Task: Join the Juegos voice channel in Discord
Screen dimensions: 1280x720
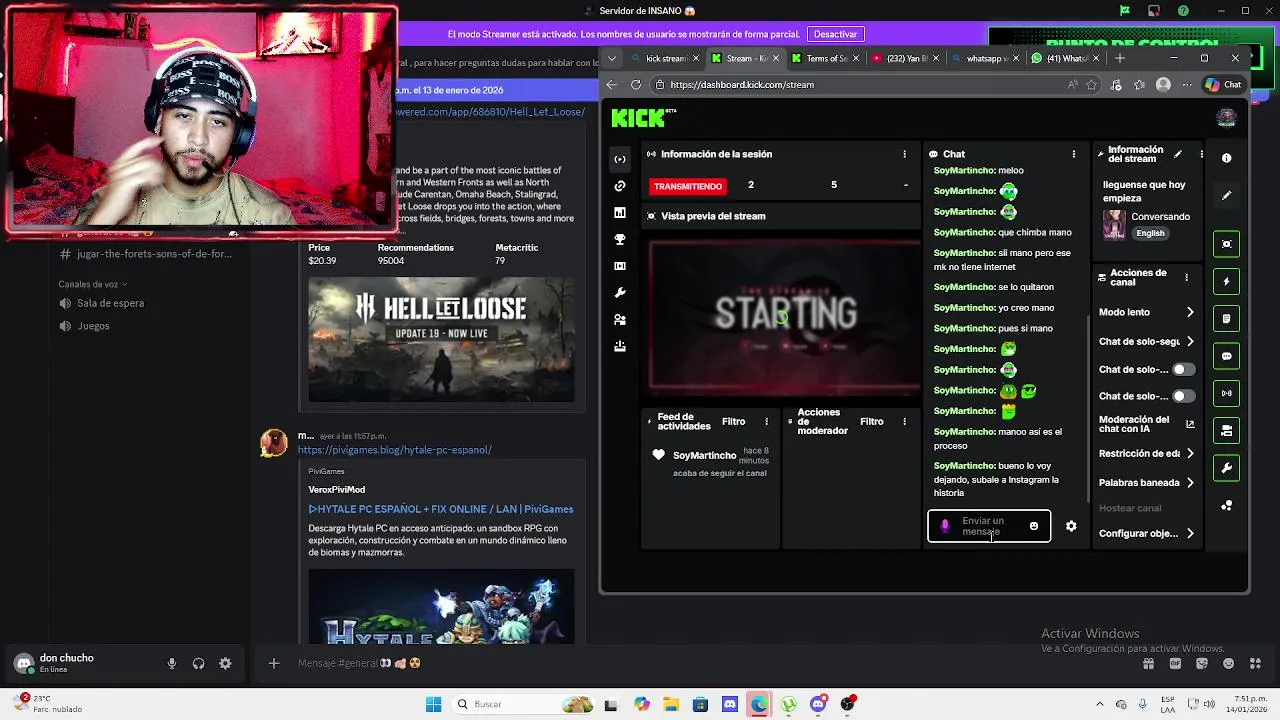Action: [x=93, y=326]
